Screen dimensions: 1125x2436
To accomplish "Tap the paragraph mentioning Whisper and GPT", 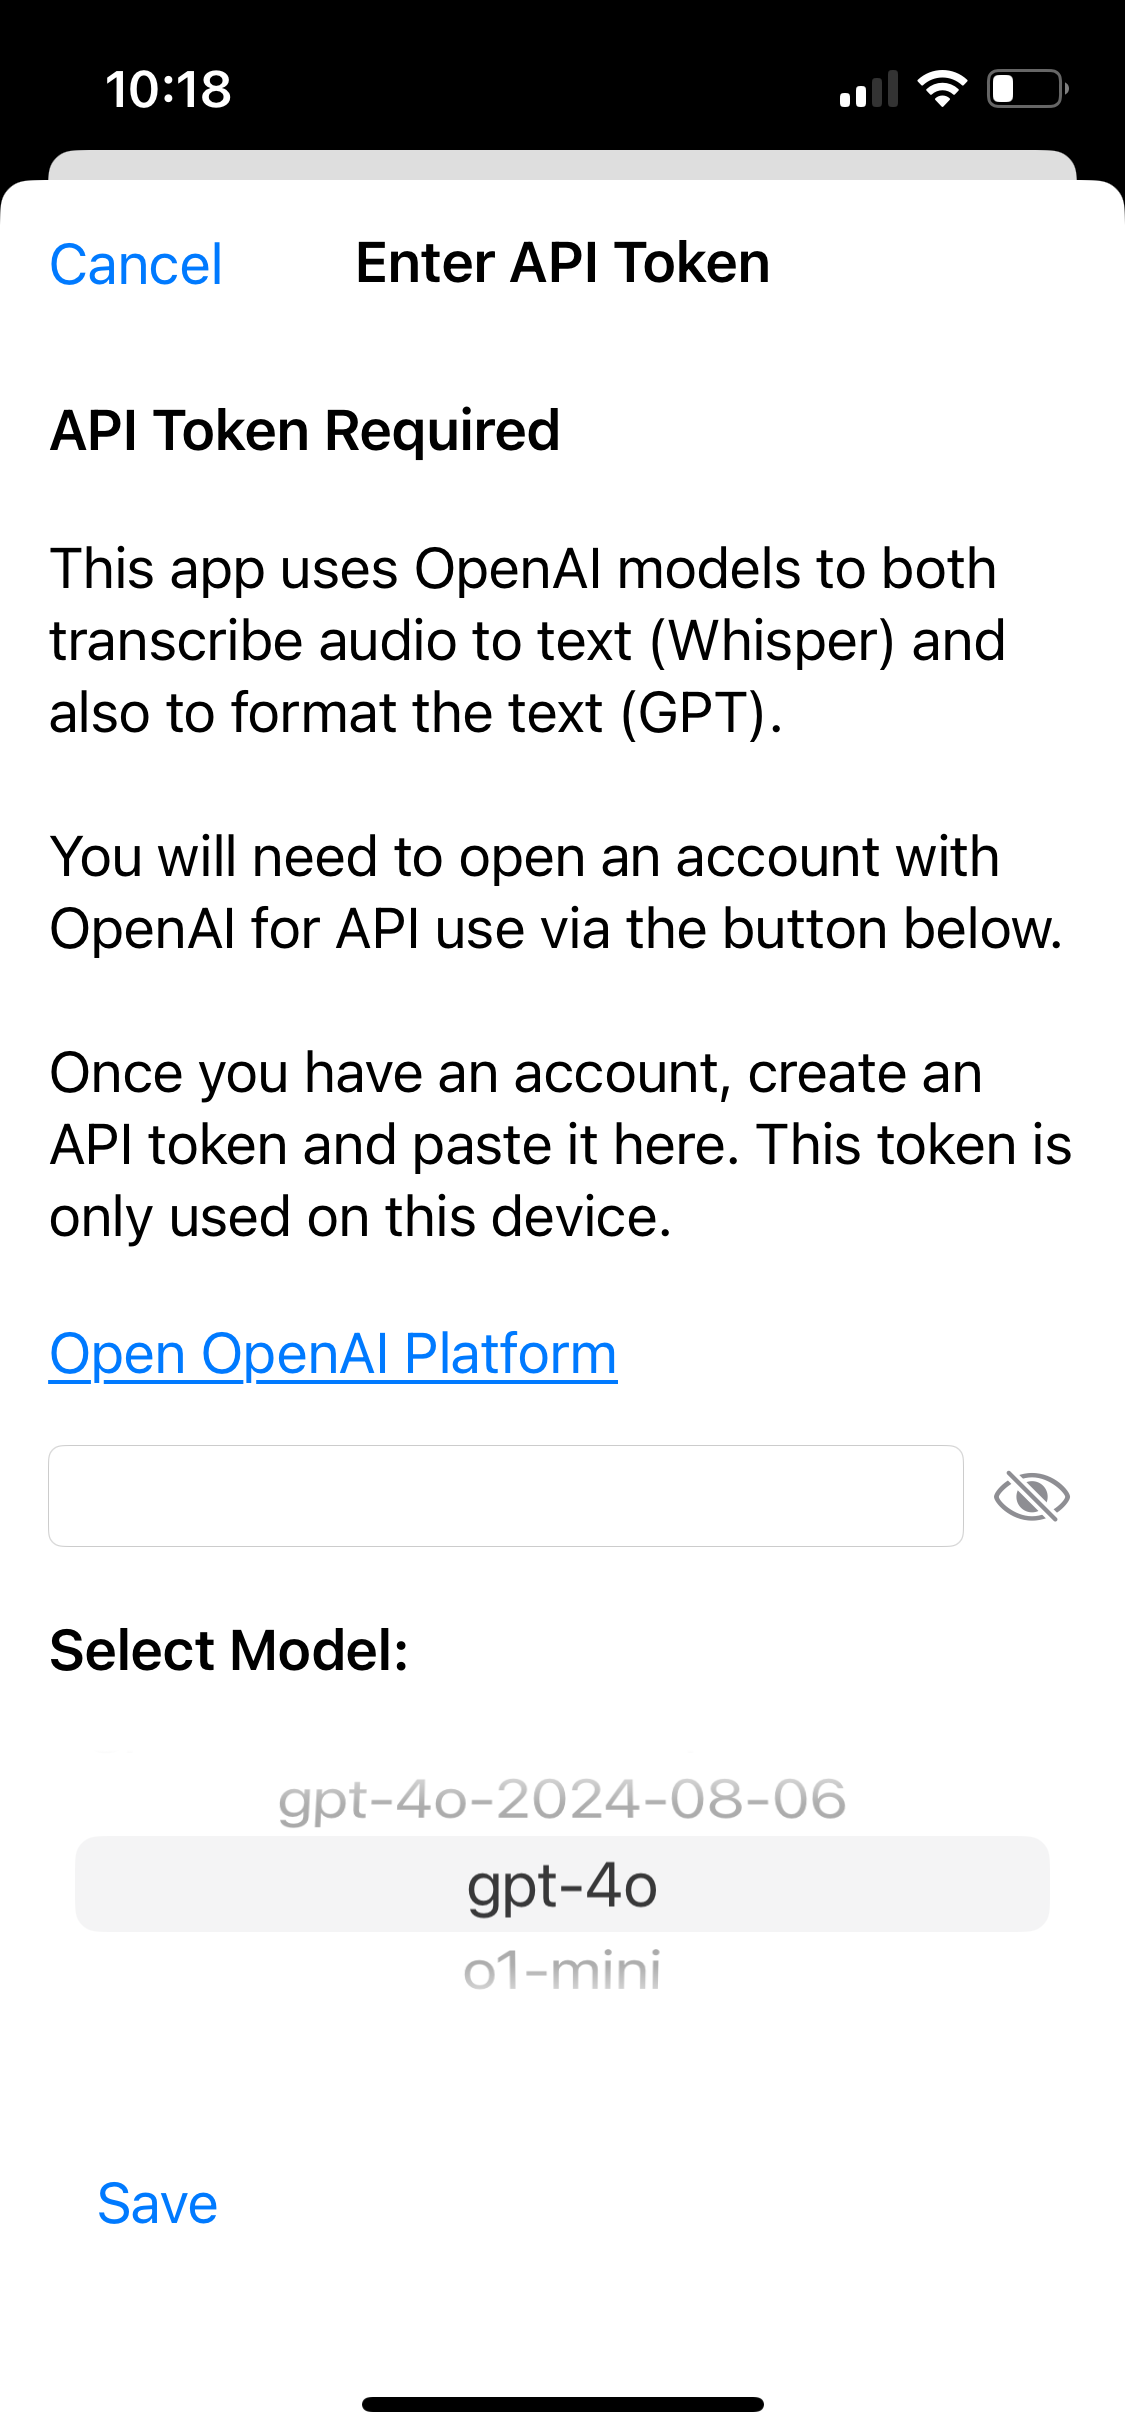I will (x=527, y=640).
